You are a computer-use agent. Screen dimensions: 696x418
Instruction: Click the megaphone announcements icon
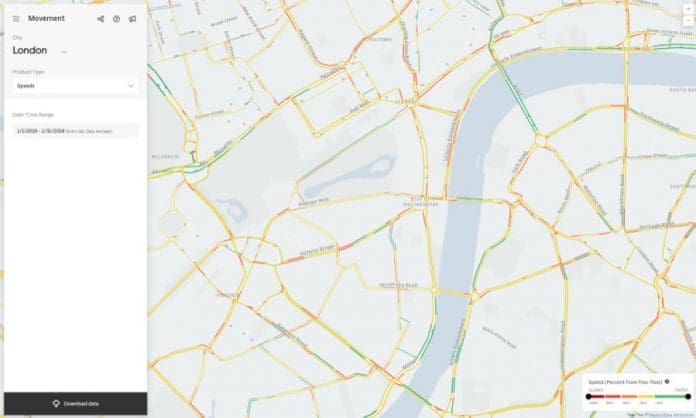click(x=132, y=19)
